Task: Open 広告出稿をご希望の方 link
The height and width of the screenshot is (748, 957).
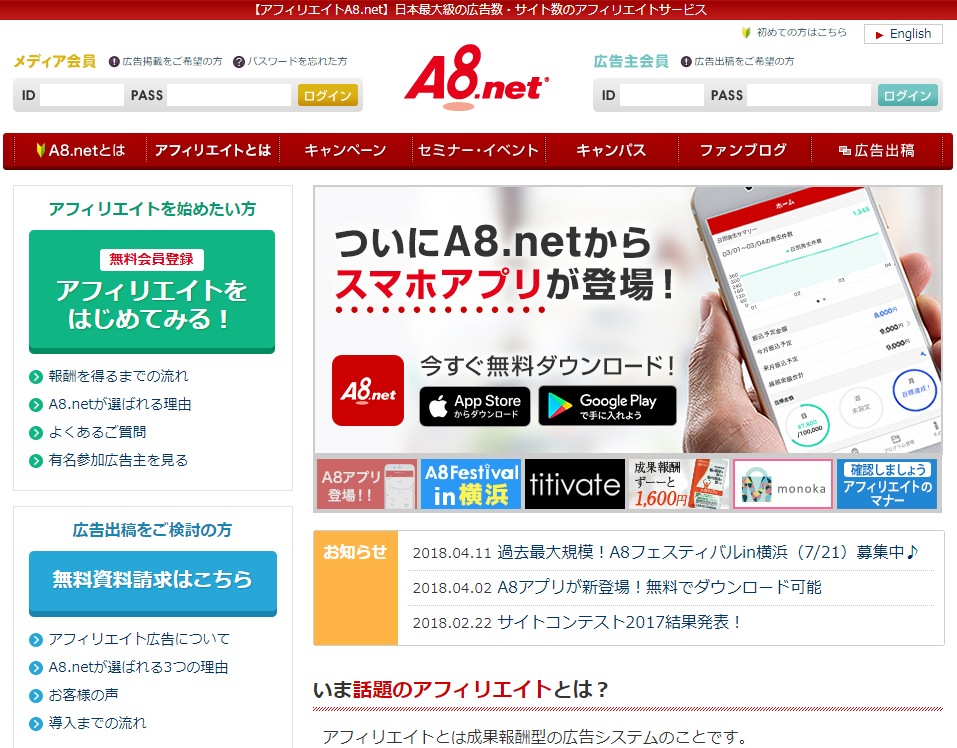Action: coord(744,62)
